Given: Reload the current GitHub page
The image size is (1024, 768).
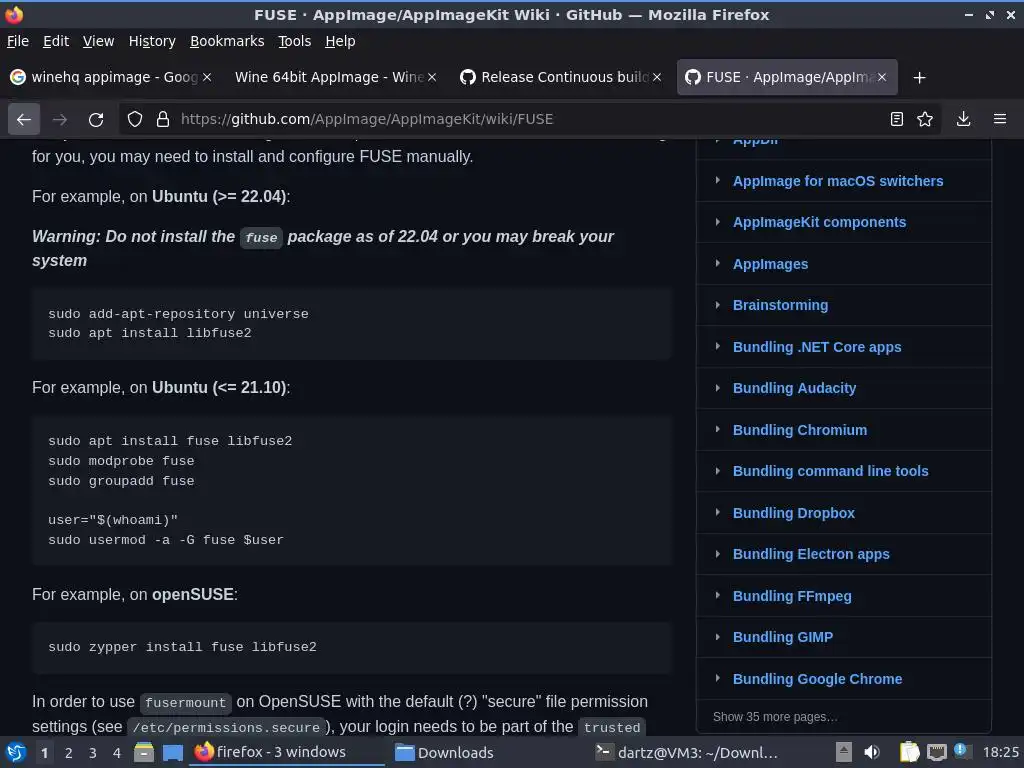Looking at the screenshot, I should pos(96,119).
